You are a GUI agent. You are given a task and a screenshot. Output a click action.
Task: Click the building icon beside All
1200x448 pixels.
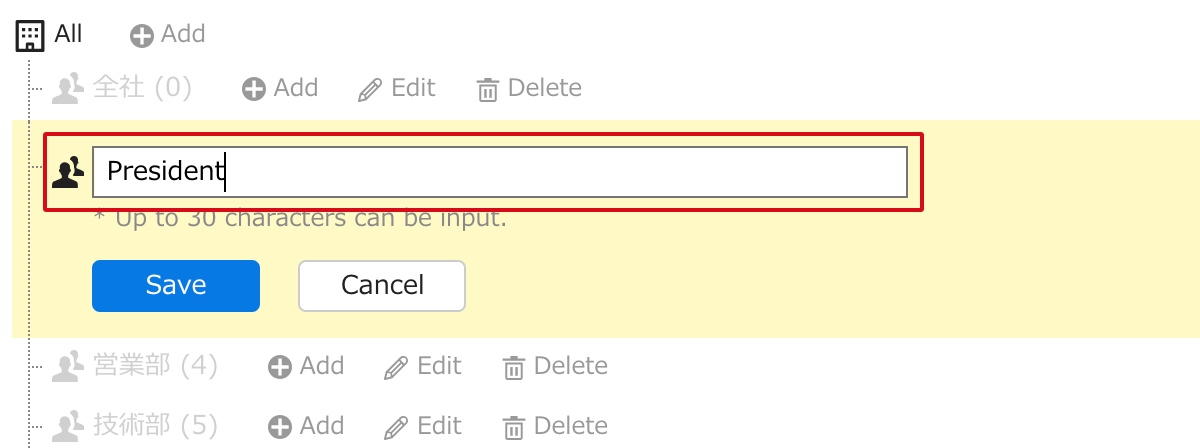coord(31,36)
